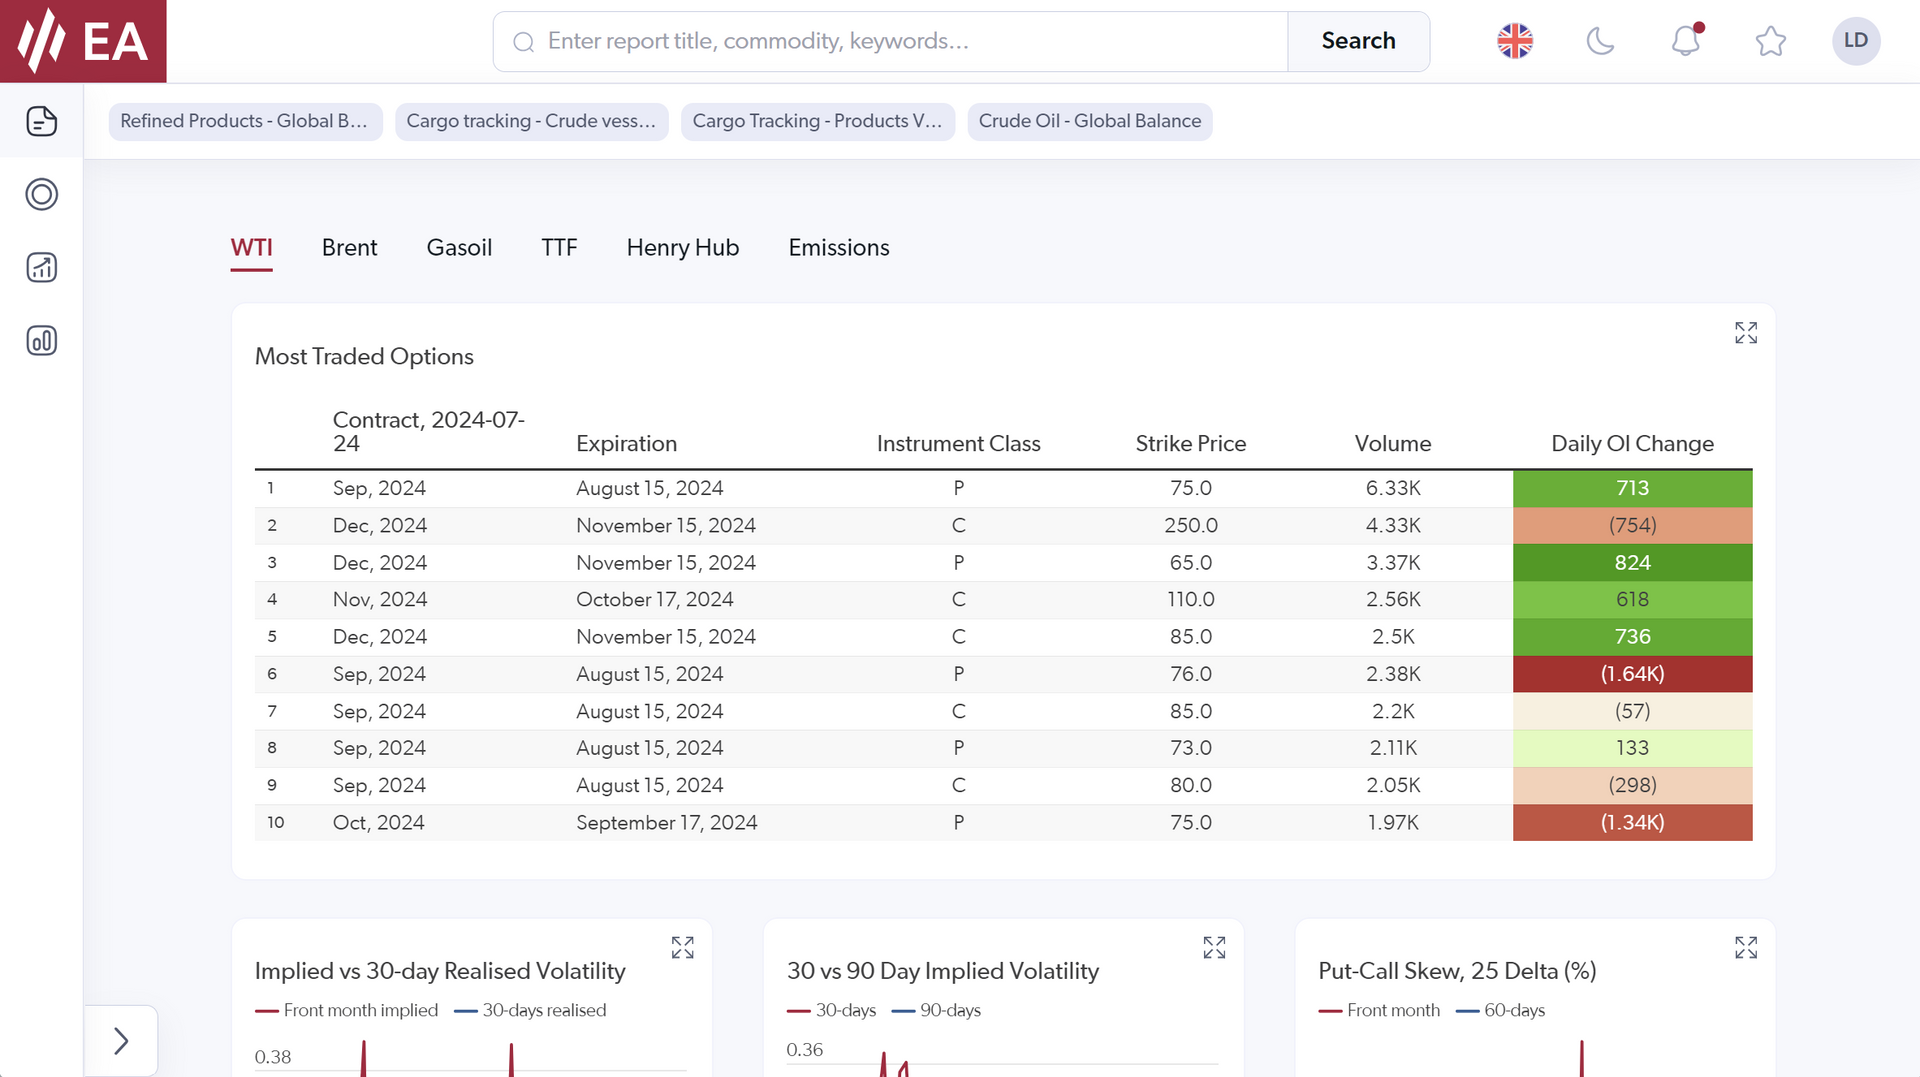The height and width of the screenshot is (1077, 1920).
Task: Switch to the Emissions tab
Action: click(x=839, y=248)
